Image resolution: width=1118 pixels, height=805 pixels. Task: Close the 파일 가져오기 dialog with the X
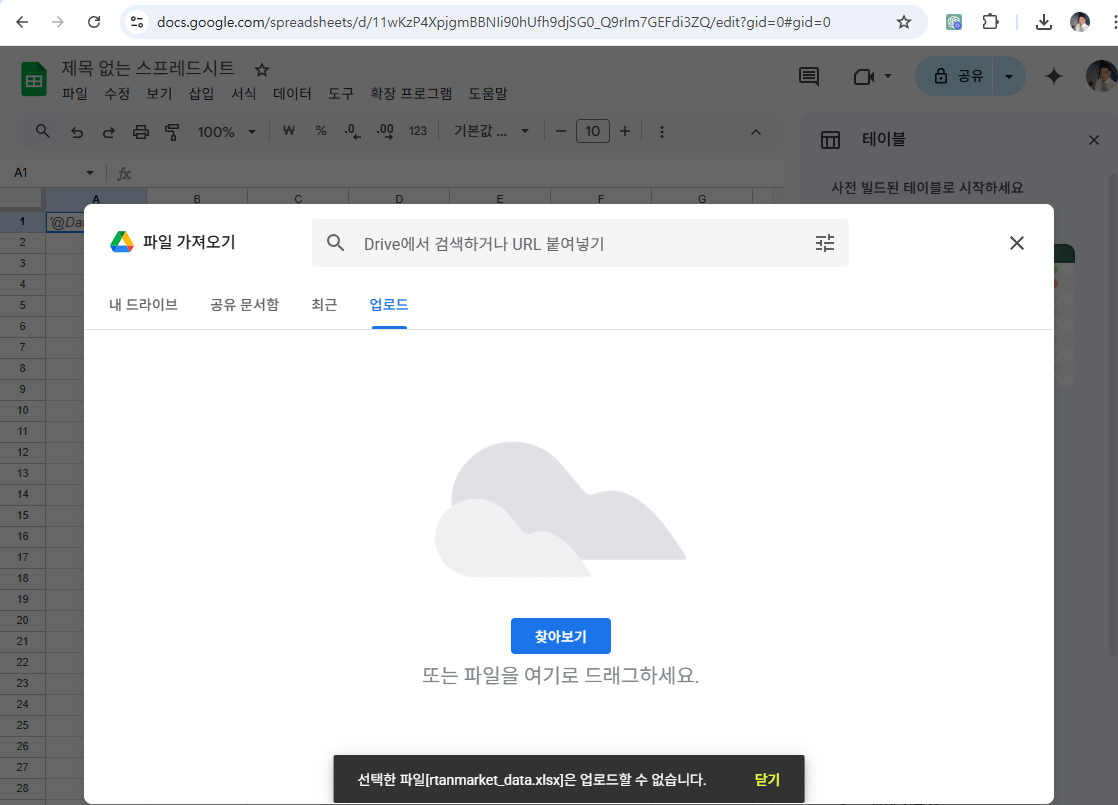[x=1017, y=243]
